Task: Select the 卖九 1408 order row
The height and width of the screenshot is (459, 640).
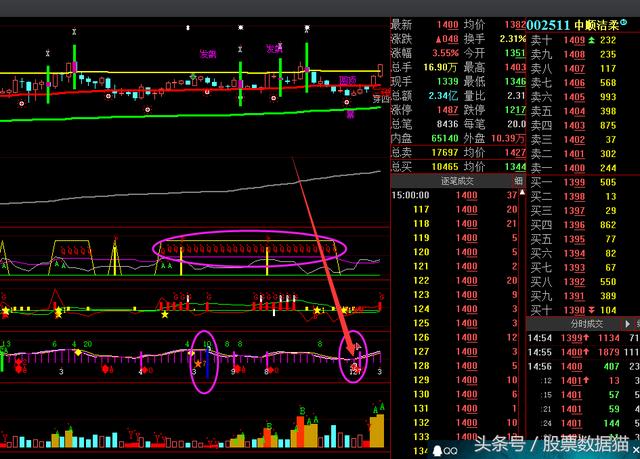Action: [573, 54]
